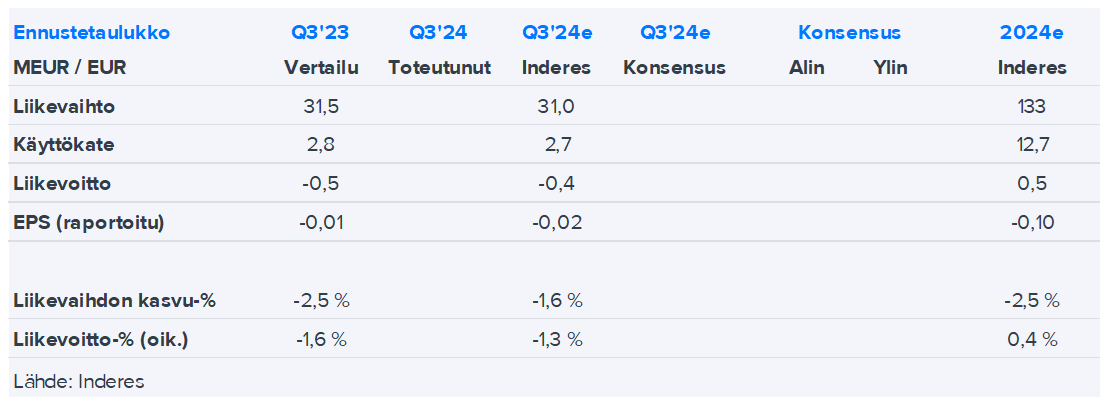The image size is (1108, 405).
Task: Click the Alin consensus subheader
Action: tap(806, 68)
